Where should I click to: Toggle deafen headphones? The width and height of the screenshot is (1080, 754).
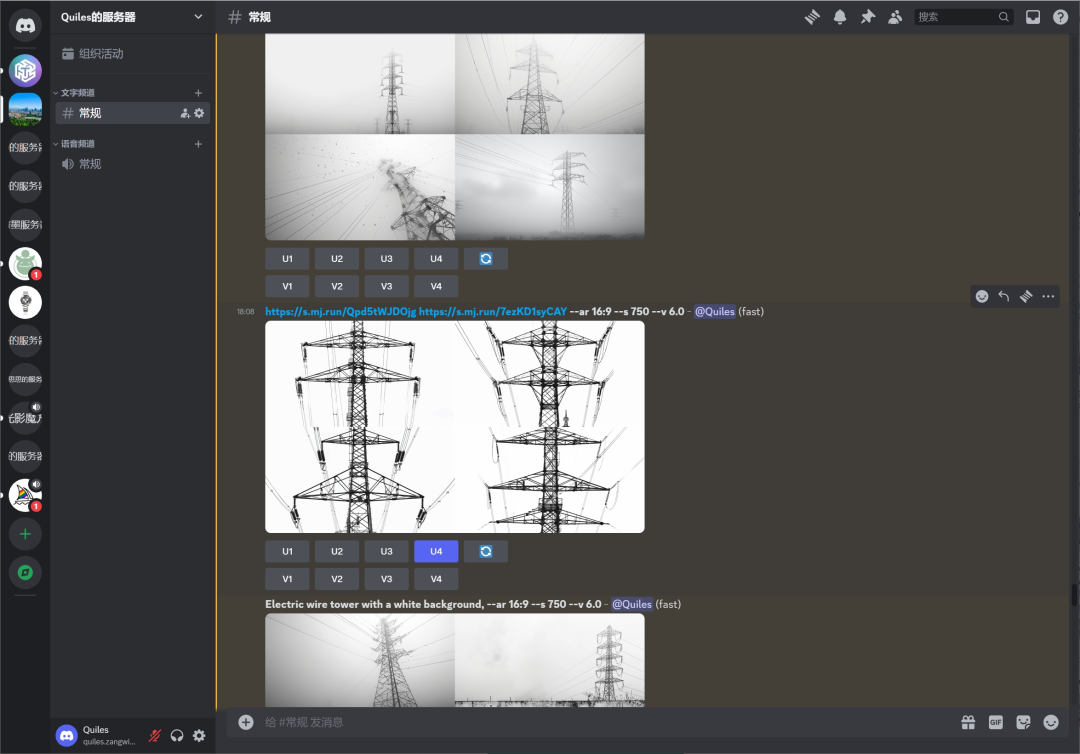pos(177,735)
